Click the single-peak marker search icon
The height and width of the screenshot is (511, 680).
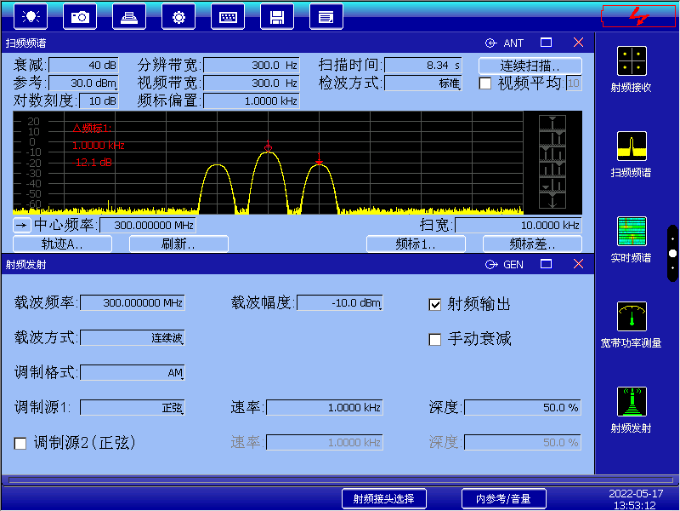[552, 122]
